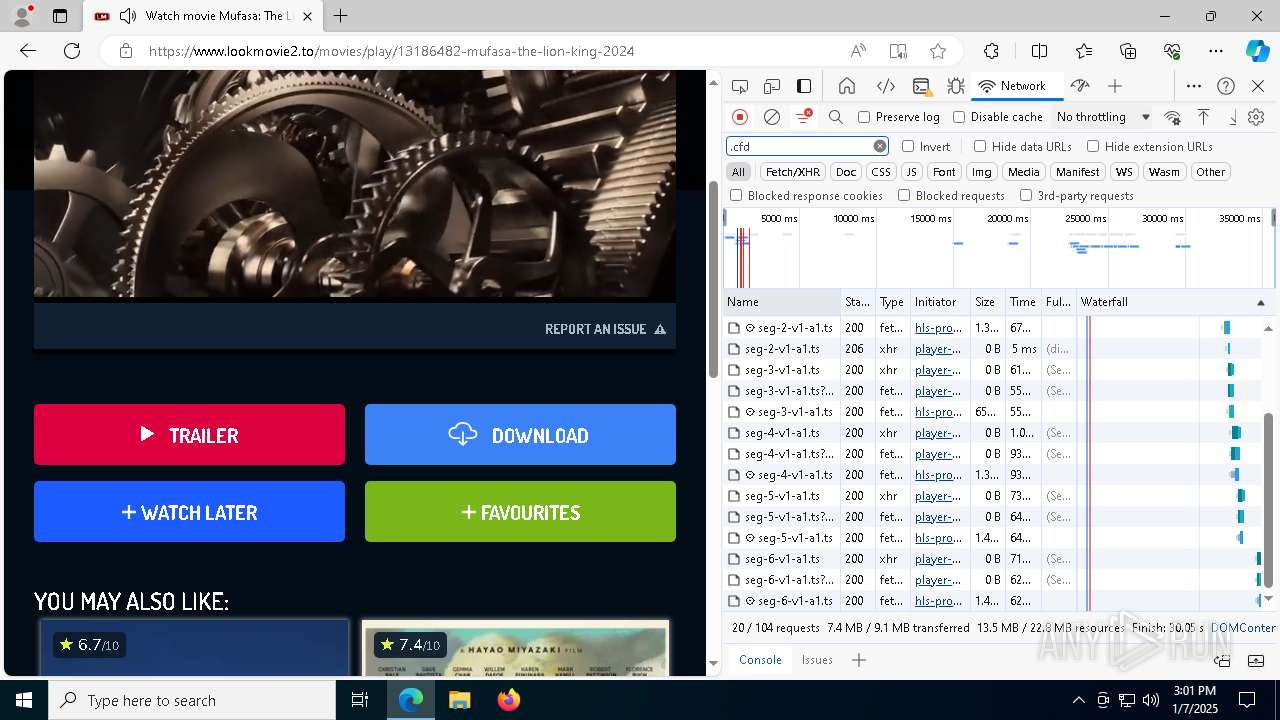The height and width of the screenshot is (720, 1280).
Task: Export HAR file with download arrow
Action: (x=1233, y=117)
